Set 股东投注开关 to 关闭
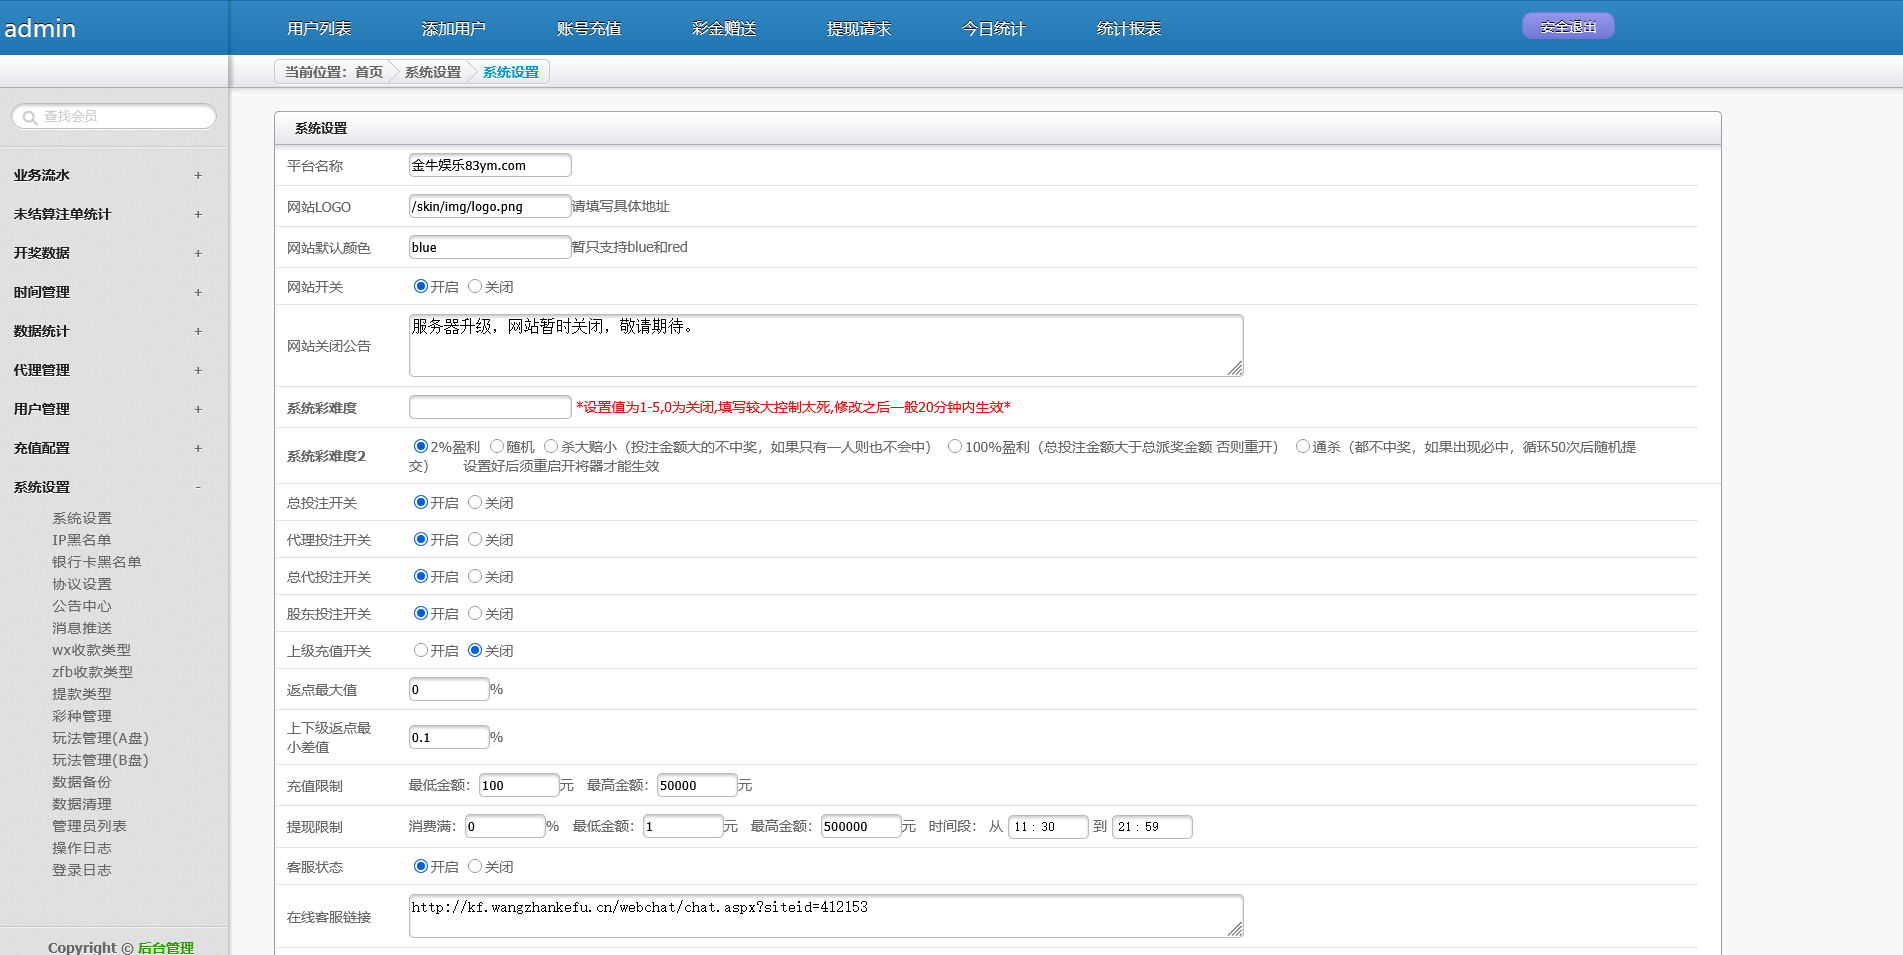The height and width of the screenshot is (955, 1903). click(x=475, y=613)
